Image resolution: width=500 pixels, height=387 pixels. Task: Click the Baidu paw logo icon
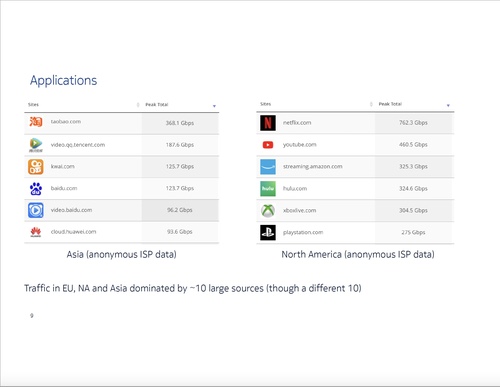[36, 189]
